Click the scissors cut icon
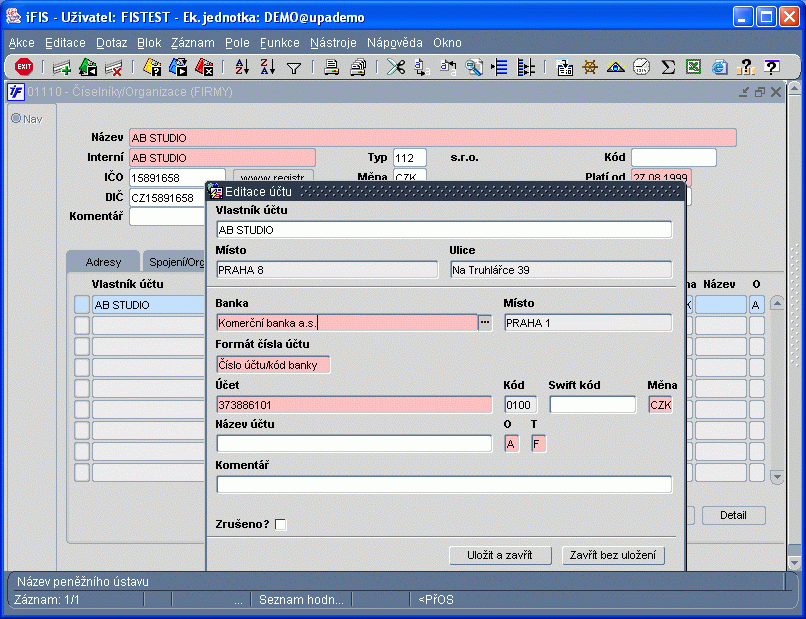 tap(396, 67)
